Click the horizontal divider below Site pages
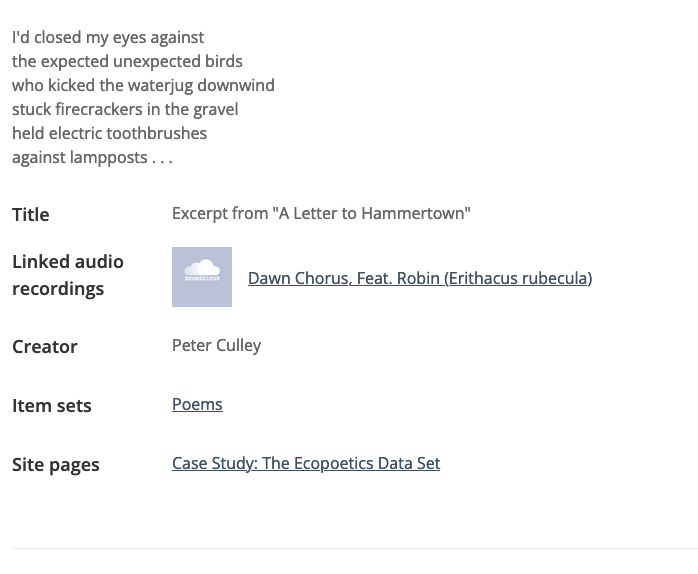698x574 pixels. [354, 548]
